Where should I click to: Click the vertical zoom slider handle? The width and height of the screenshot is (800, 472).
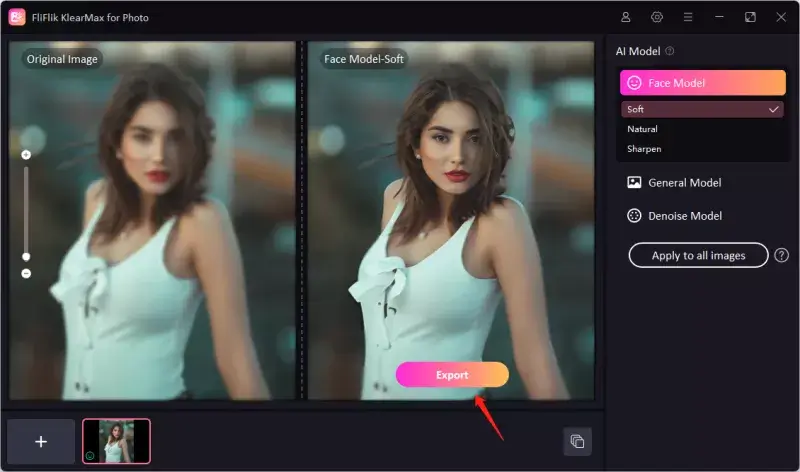26,256
